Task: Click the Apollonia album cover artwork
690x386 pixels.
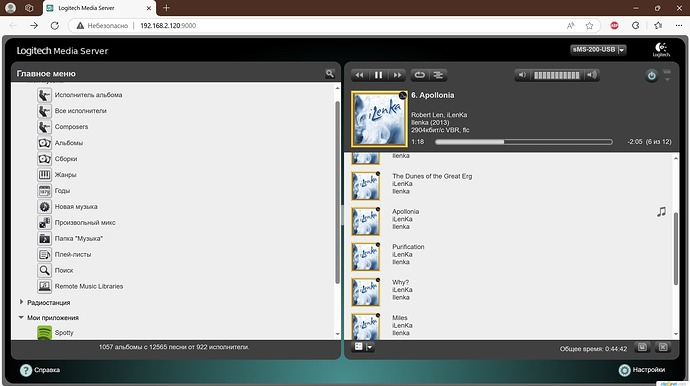Action: 379,119
